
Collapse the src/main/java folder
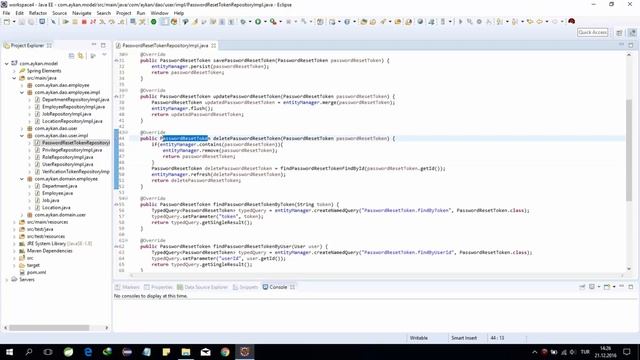pyautogui.click(x=14, y=78)
